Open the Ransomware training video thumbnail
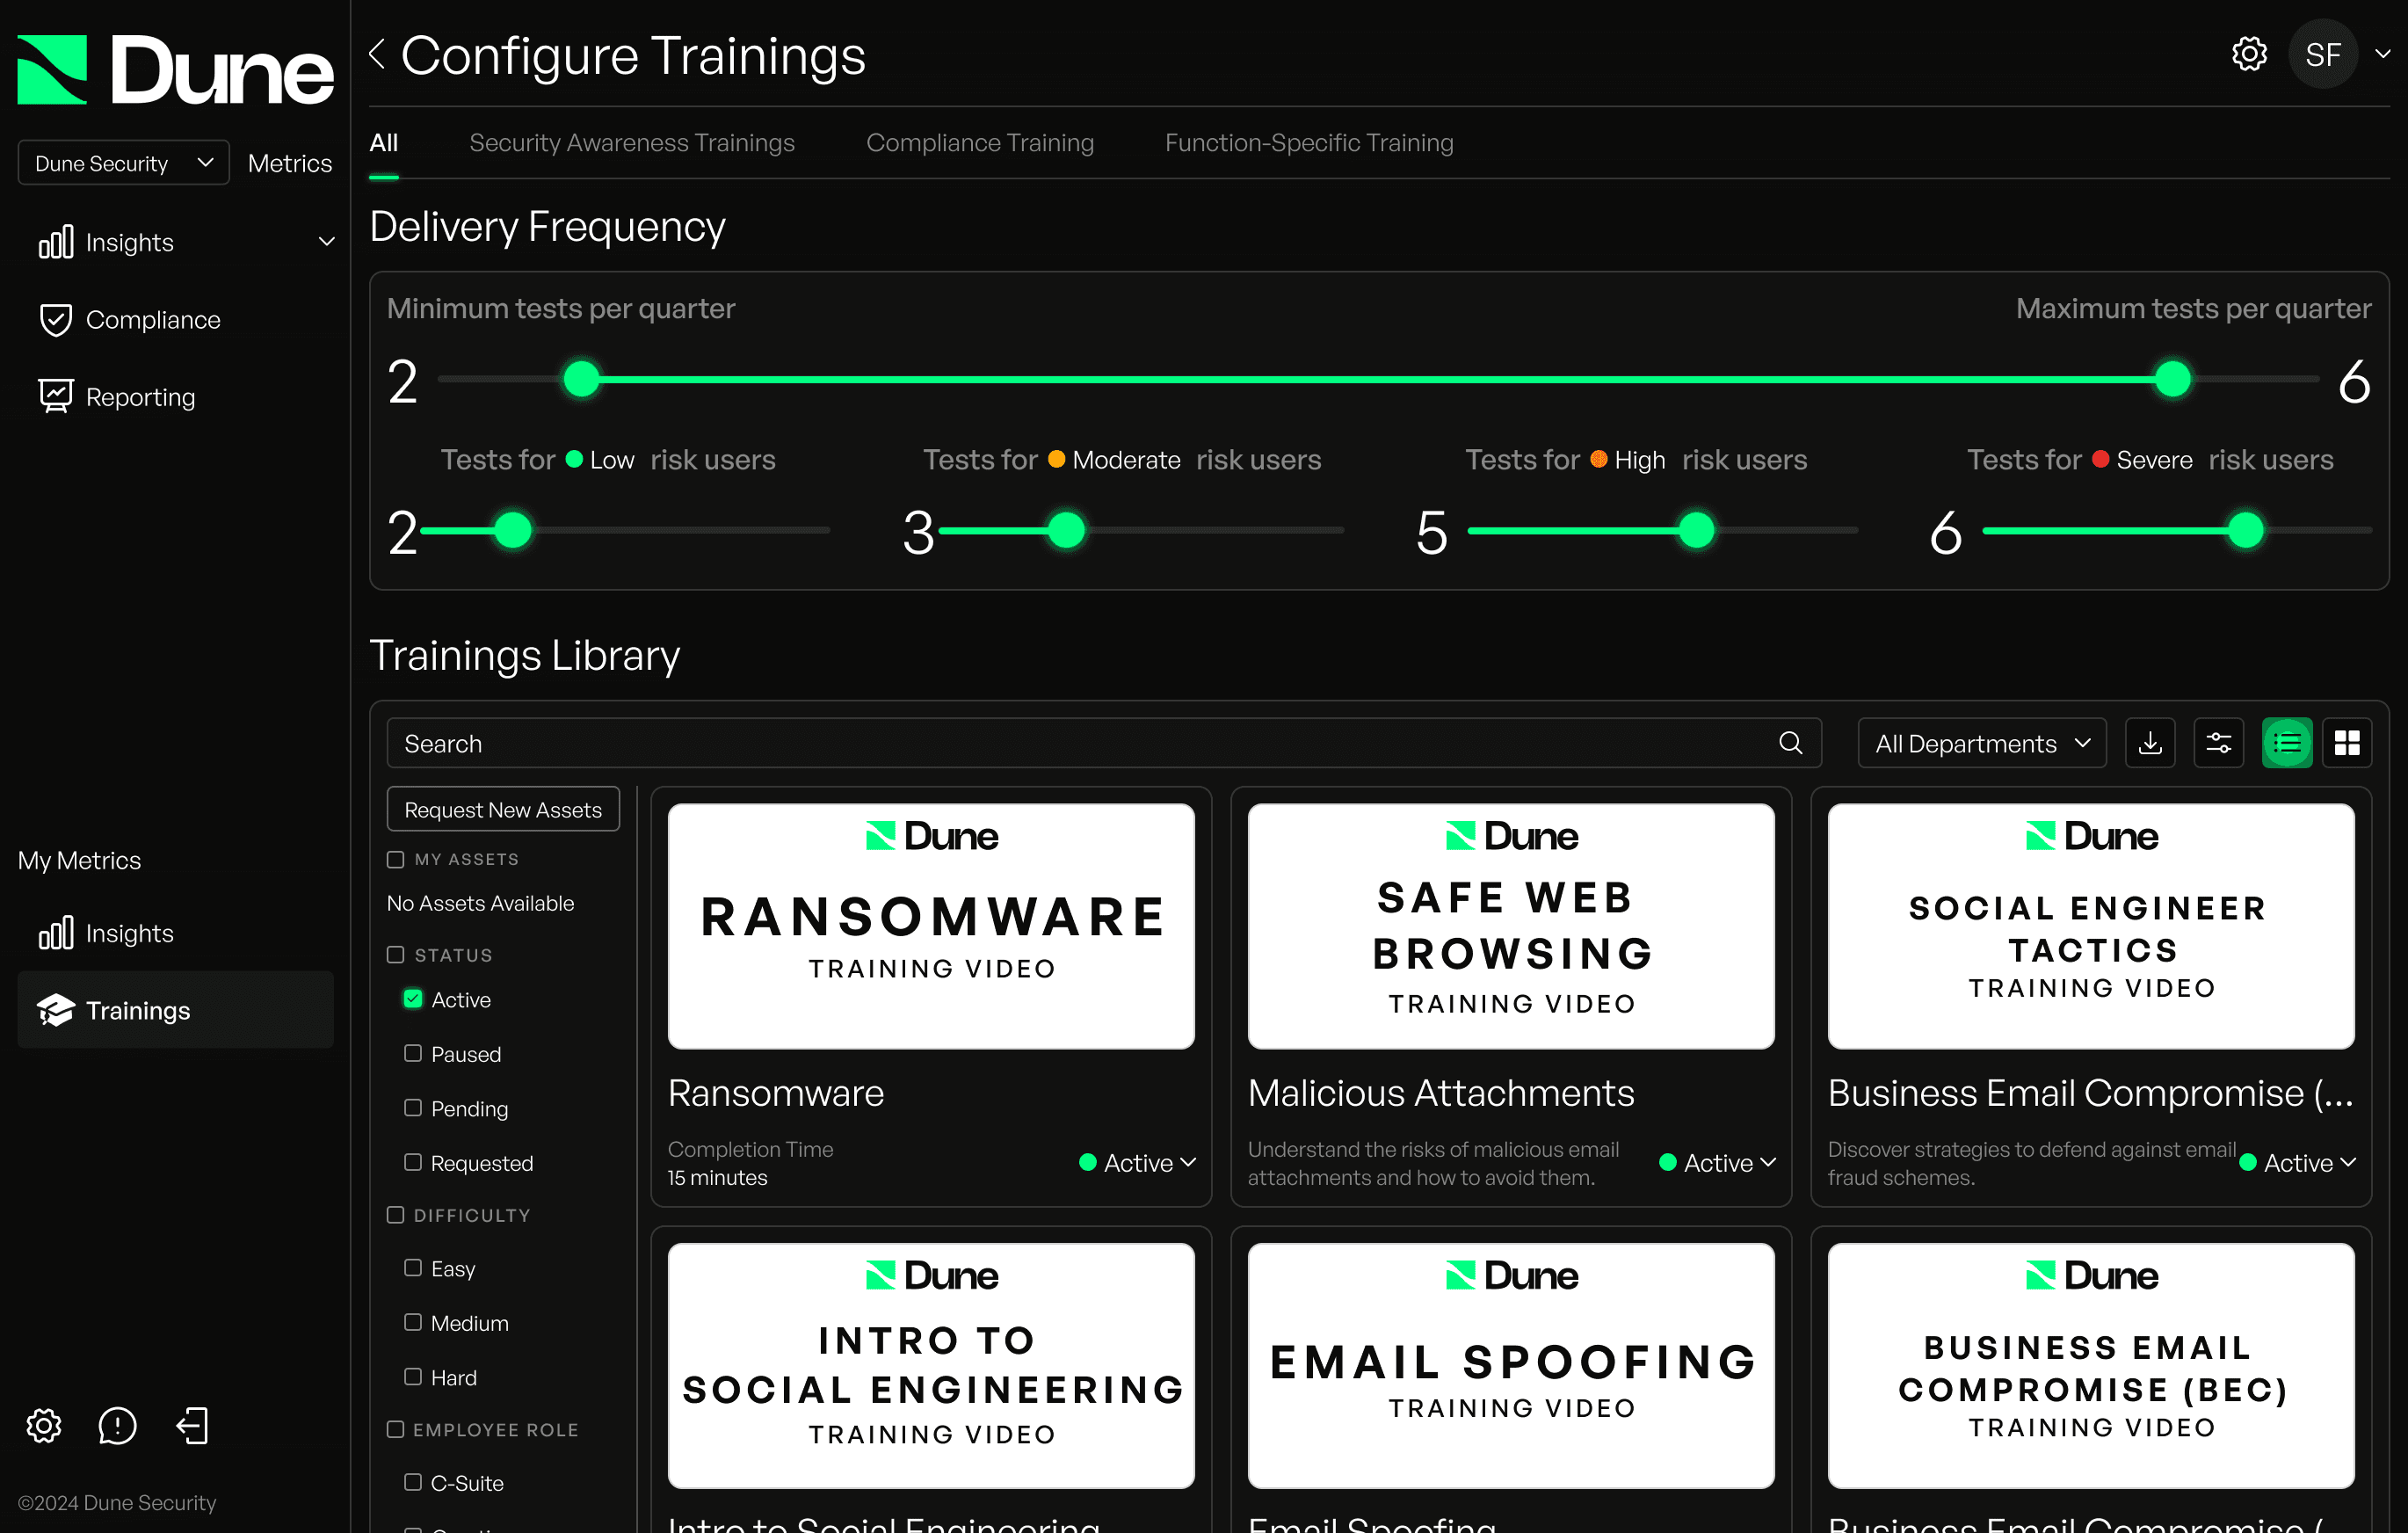This screenshot has height=1533, width=2408. 931,926
